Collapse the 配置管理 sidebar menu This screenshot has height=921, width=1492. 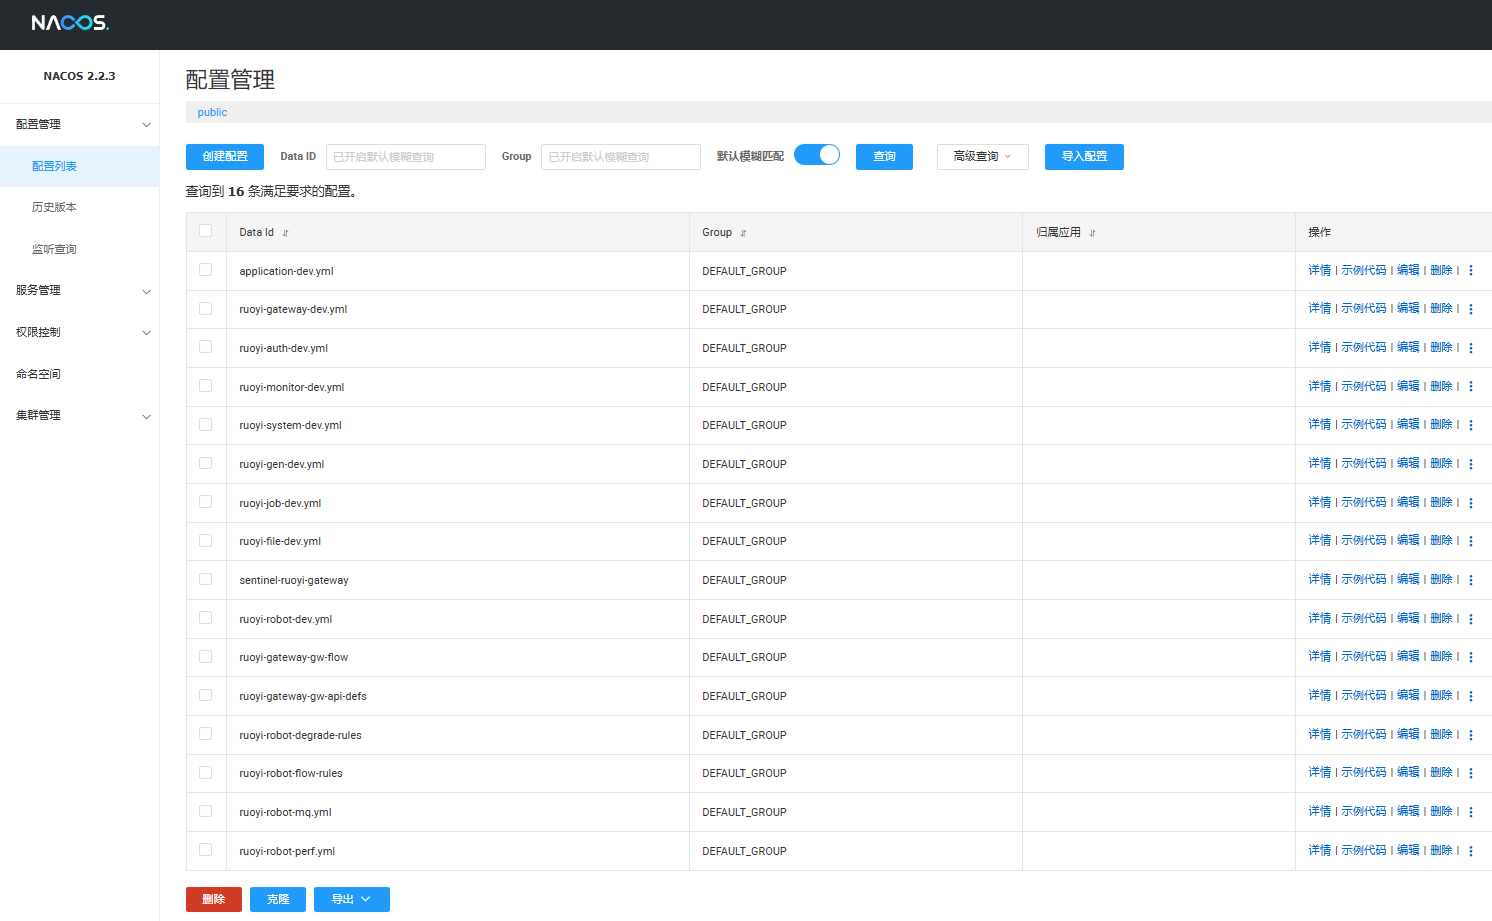79,124
